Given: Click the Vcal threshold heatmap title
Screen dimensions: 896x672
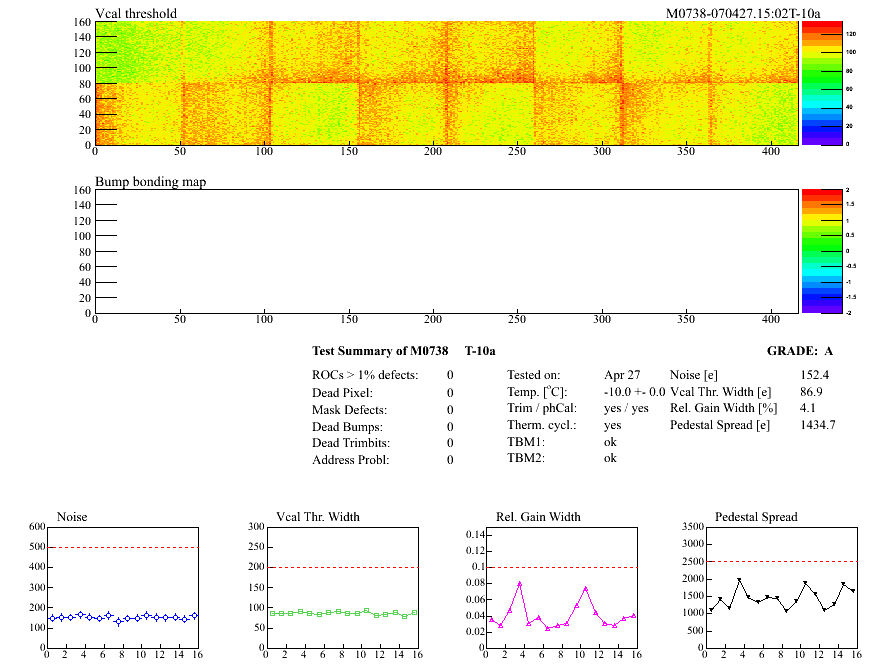Looking at the screenshot, I should [136, 13].
